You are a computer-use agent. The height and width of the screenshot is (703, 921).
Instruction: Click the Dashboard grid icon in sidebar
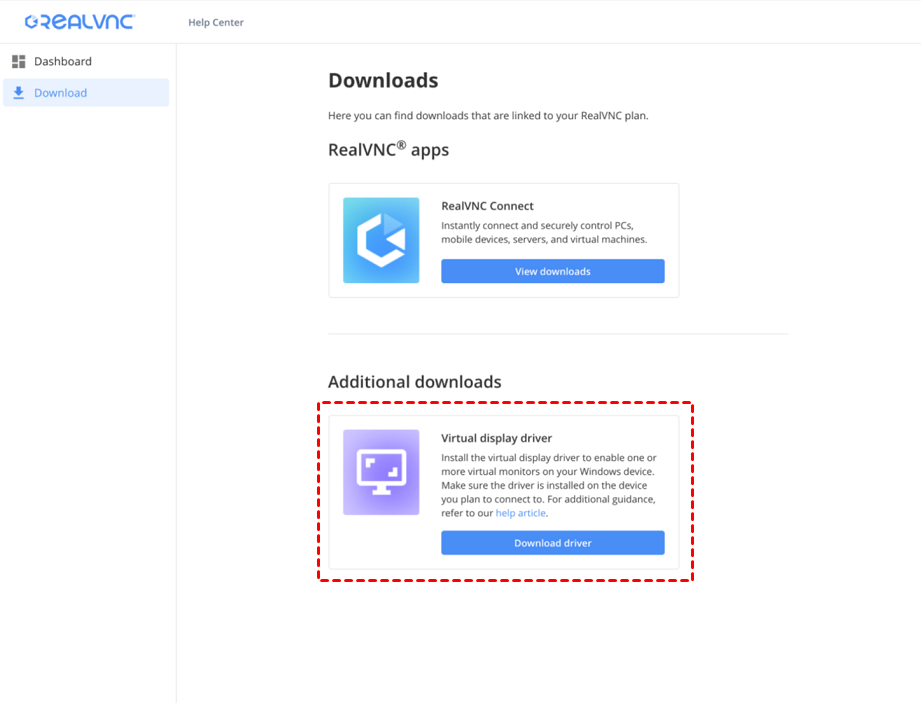point(19,61)
